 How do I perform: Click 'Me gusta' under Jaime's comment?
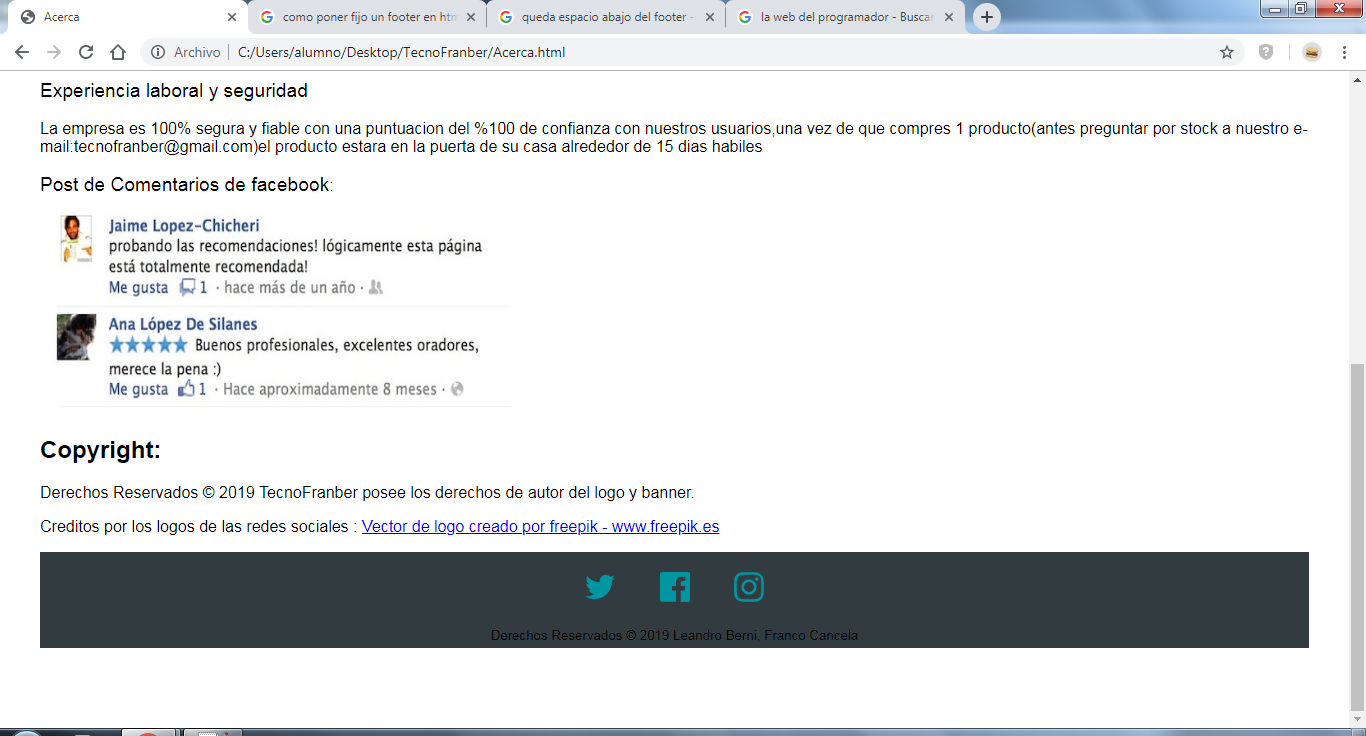coord(138,287)
